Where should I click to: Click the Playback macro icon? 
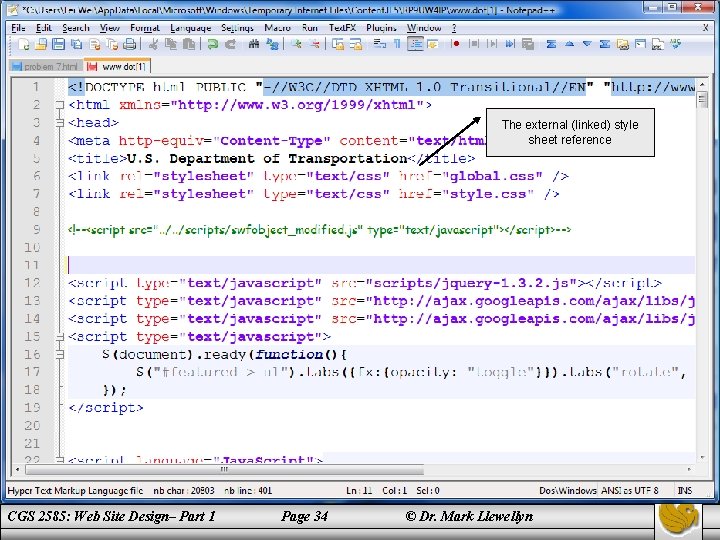(492, 45)
